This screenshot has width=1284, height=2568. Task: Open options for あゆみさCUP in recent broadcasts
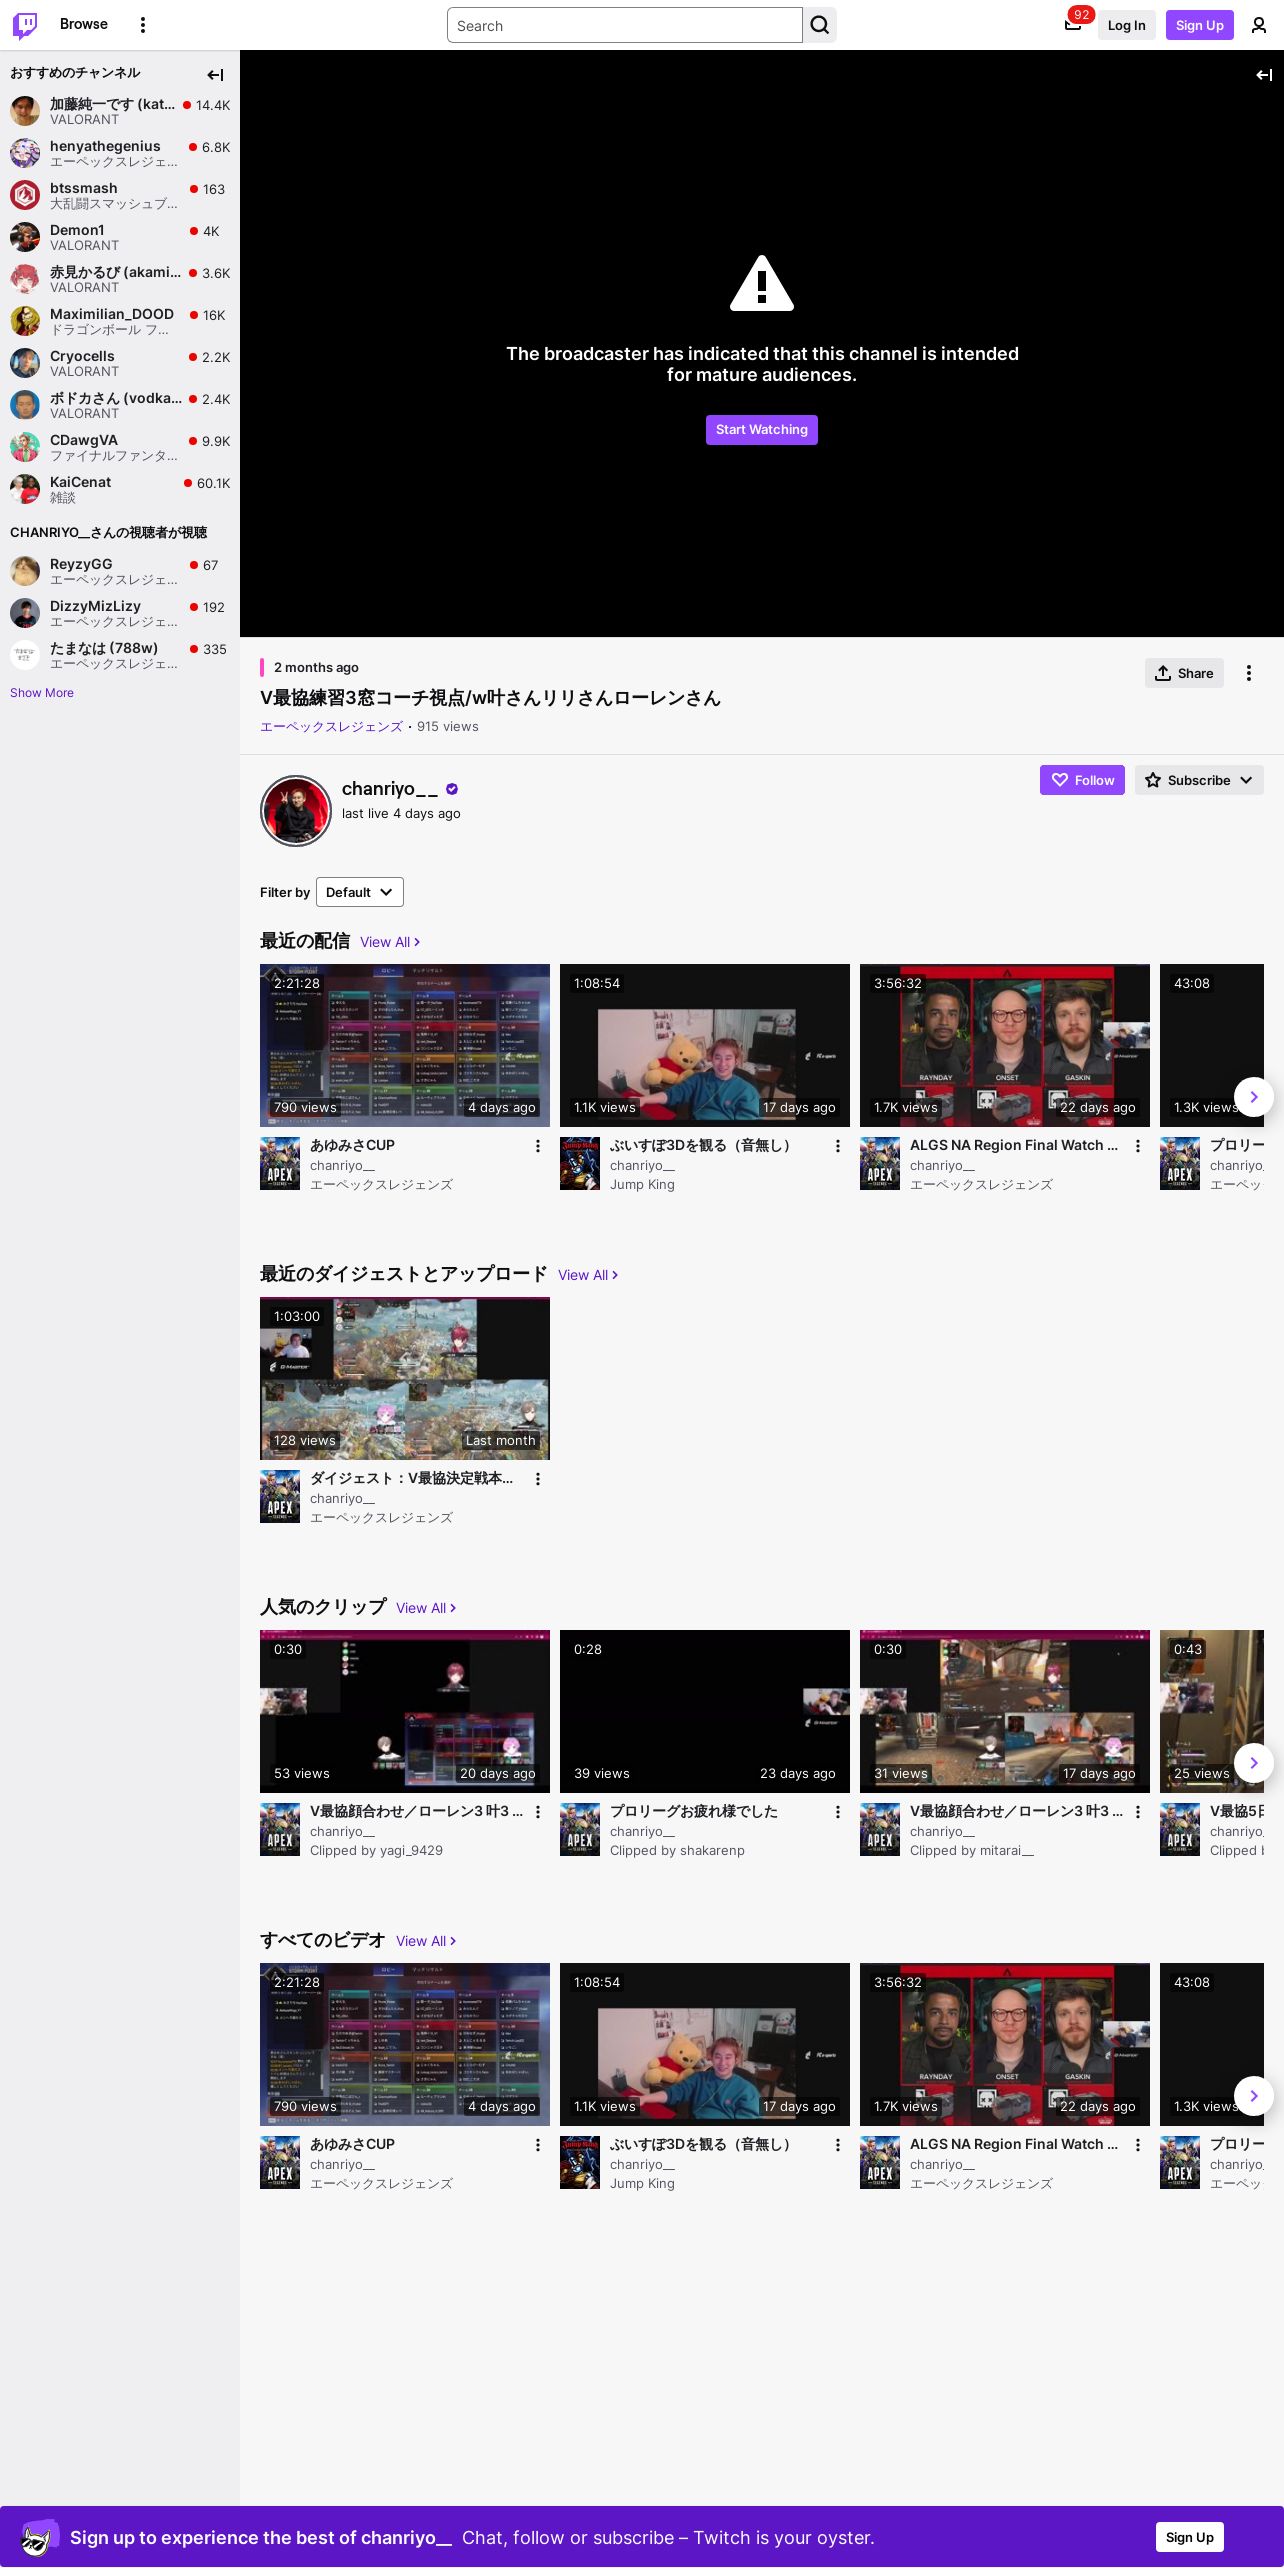point(538,1146)
